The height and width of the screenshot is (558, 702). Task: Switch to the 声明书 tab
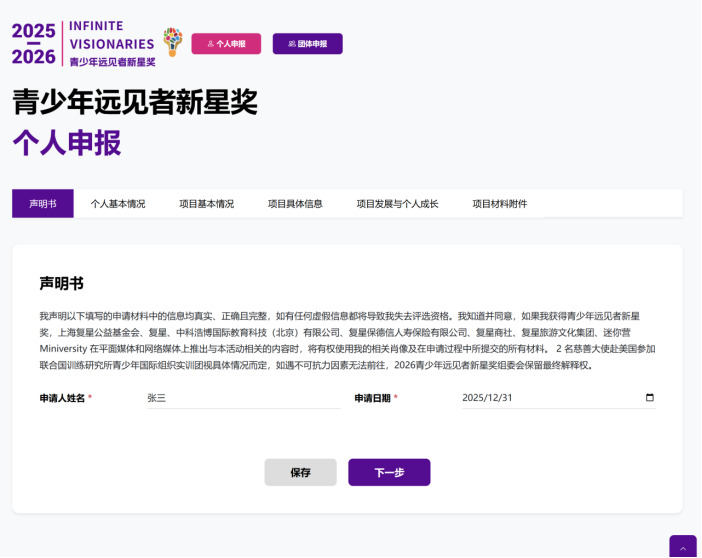(43, 204)
